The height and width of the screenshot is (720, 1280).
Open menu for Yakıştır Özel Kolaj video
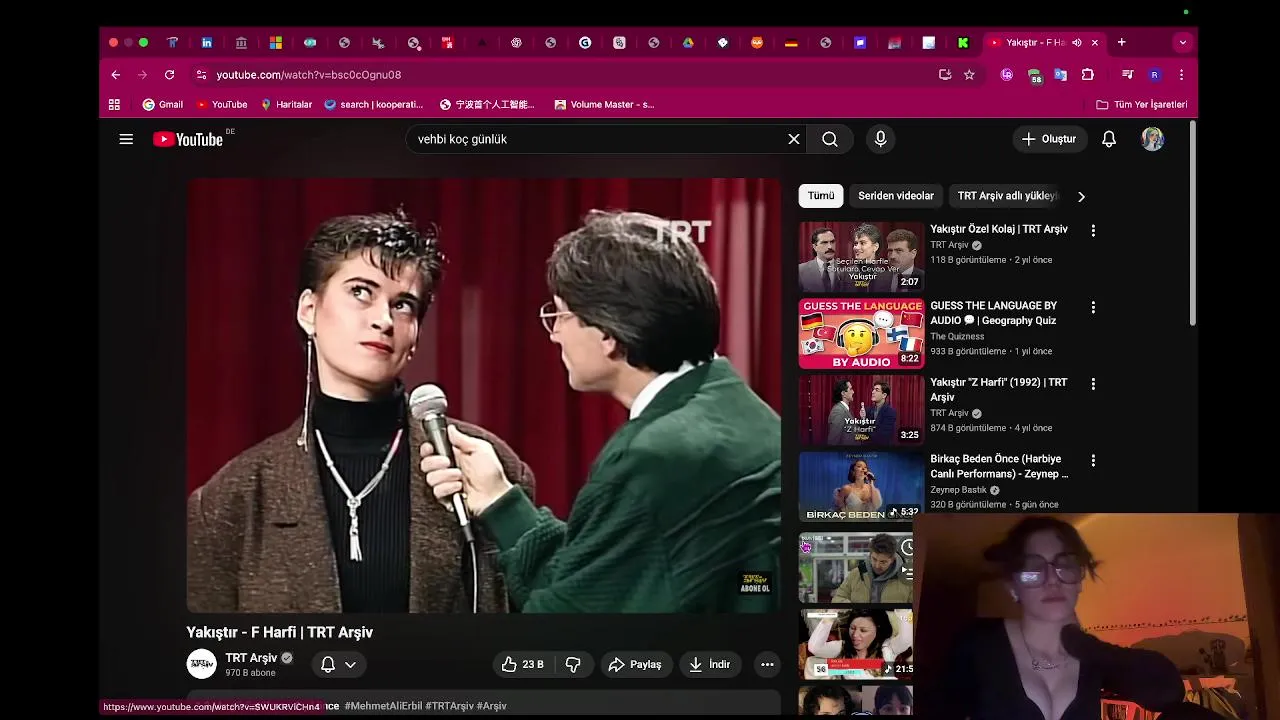coord(1093,230)
